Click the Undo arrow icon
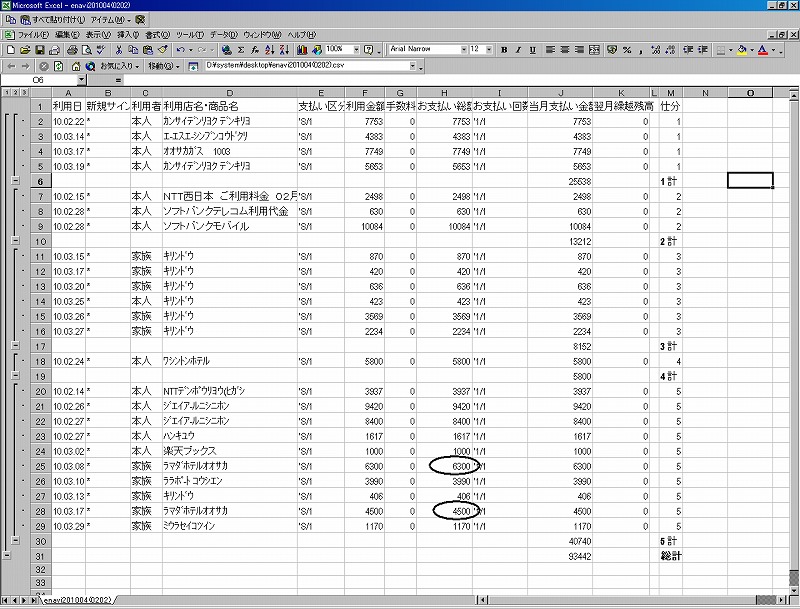The width and height of the screenshot is (800, 609). point(180,49)
